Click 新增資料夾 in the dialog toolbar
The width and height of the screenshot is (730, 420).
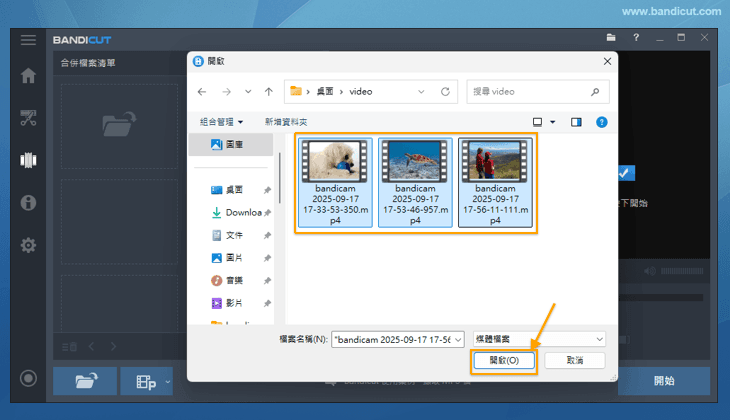286,122
